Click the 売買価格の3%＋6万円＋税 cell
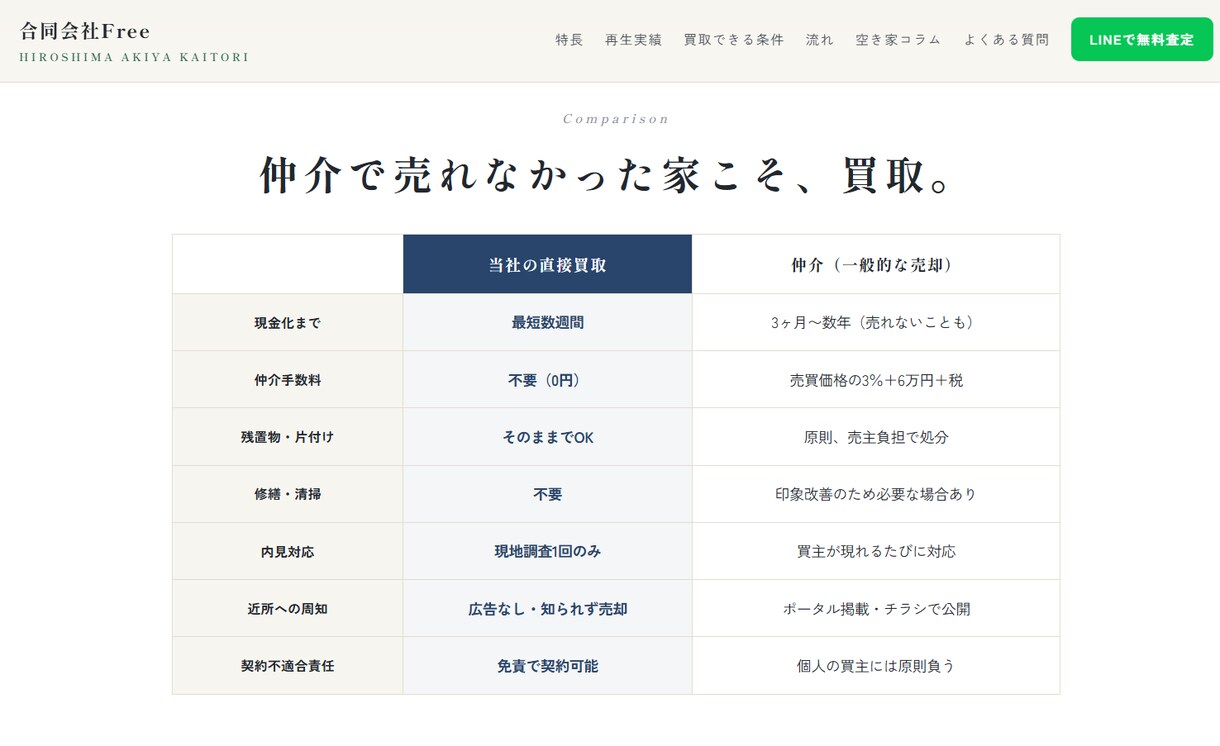Image resolution: width=1220 pixels, height=746 pixels. pos(875,380)
